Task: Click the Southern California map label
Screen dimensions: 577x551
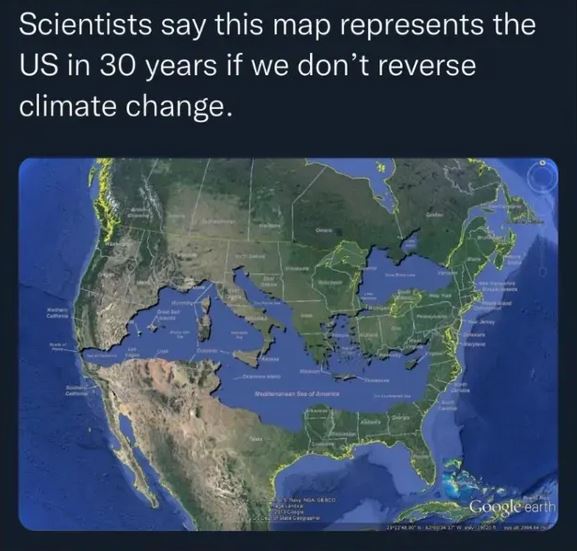Action: (x=77, y=391)
